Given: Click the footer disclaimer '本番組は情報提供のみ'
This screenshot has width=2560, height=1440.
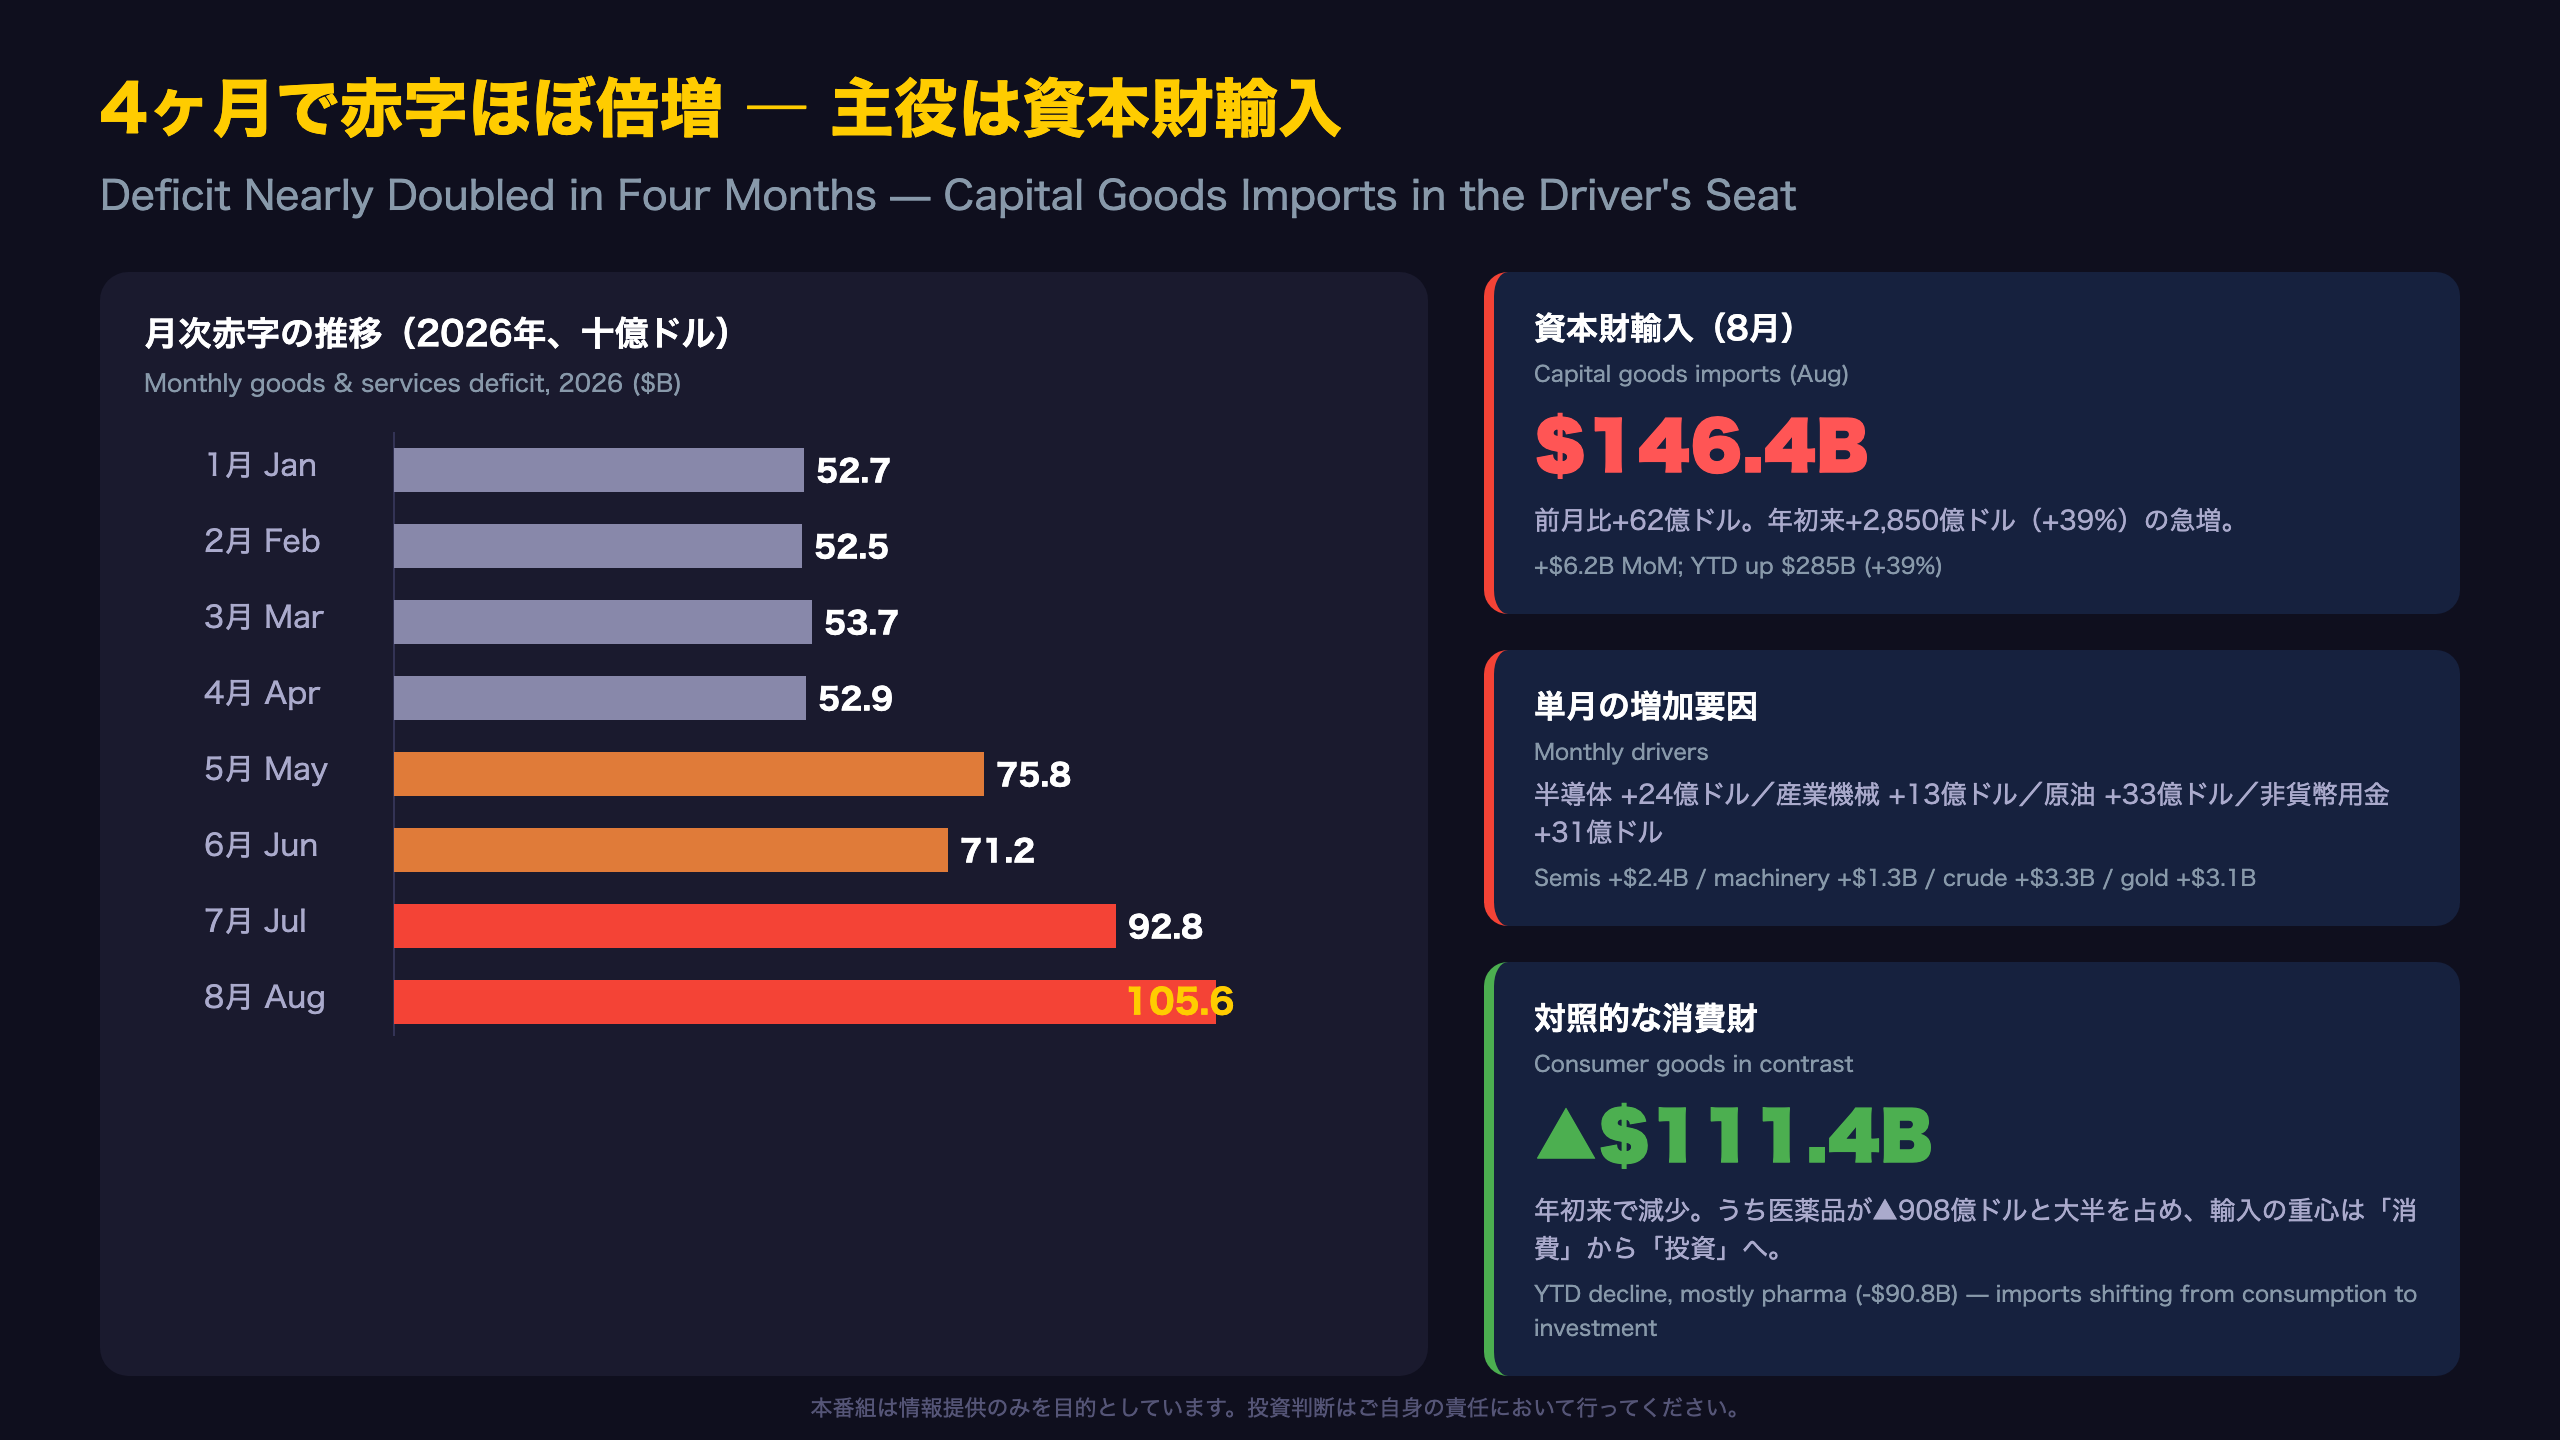Looking at the screenshot, I should pos(1279,1408).
